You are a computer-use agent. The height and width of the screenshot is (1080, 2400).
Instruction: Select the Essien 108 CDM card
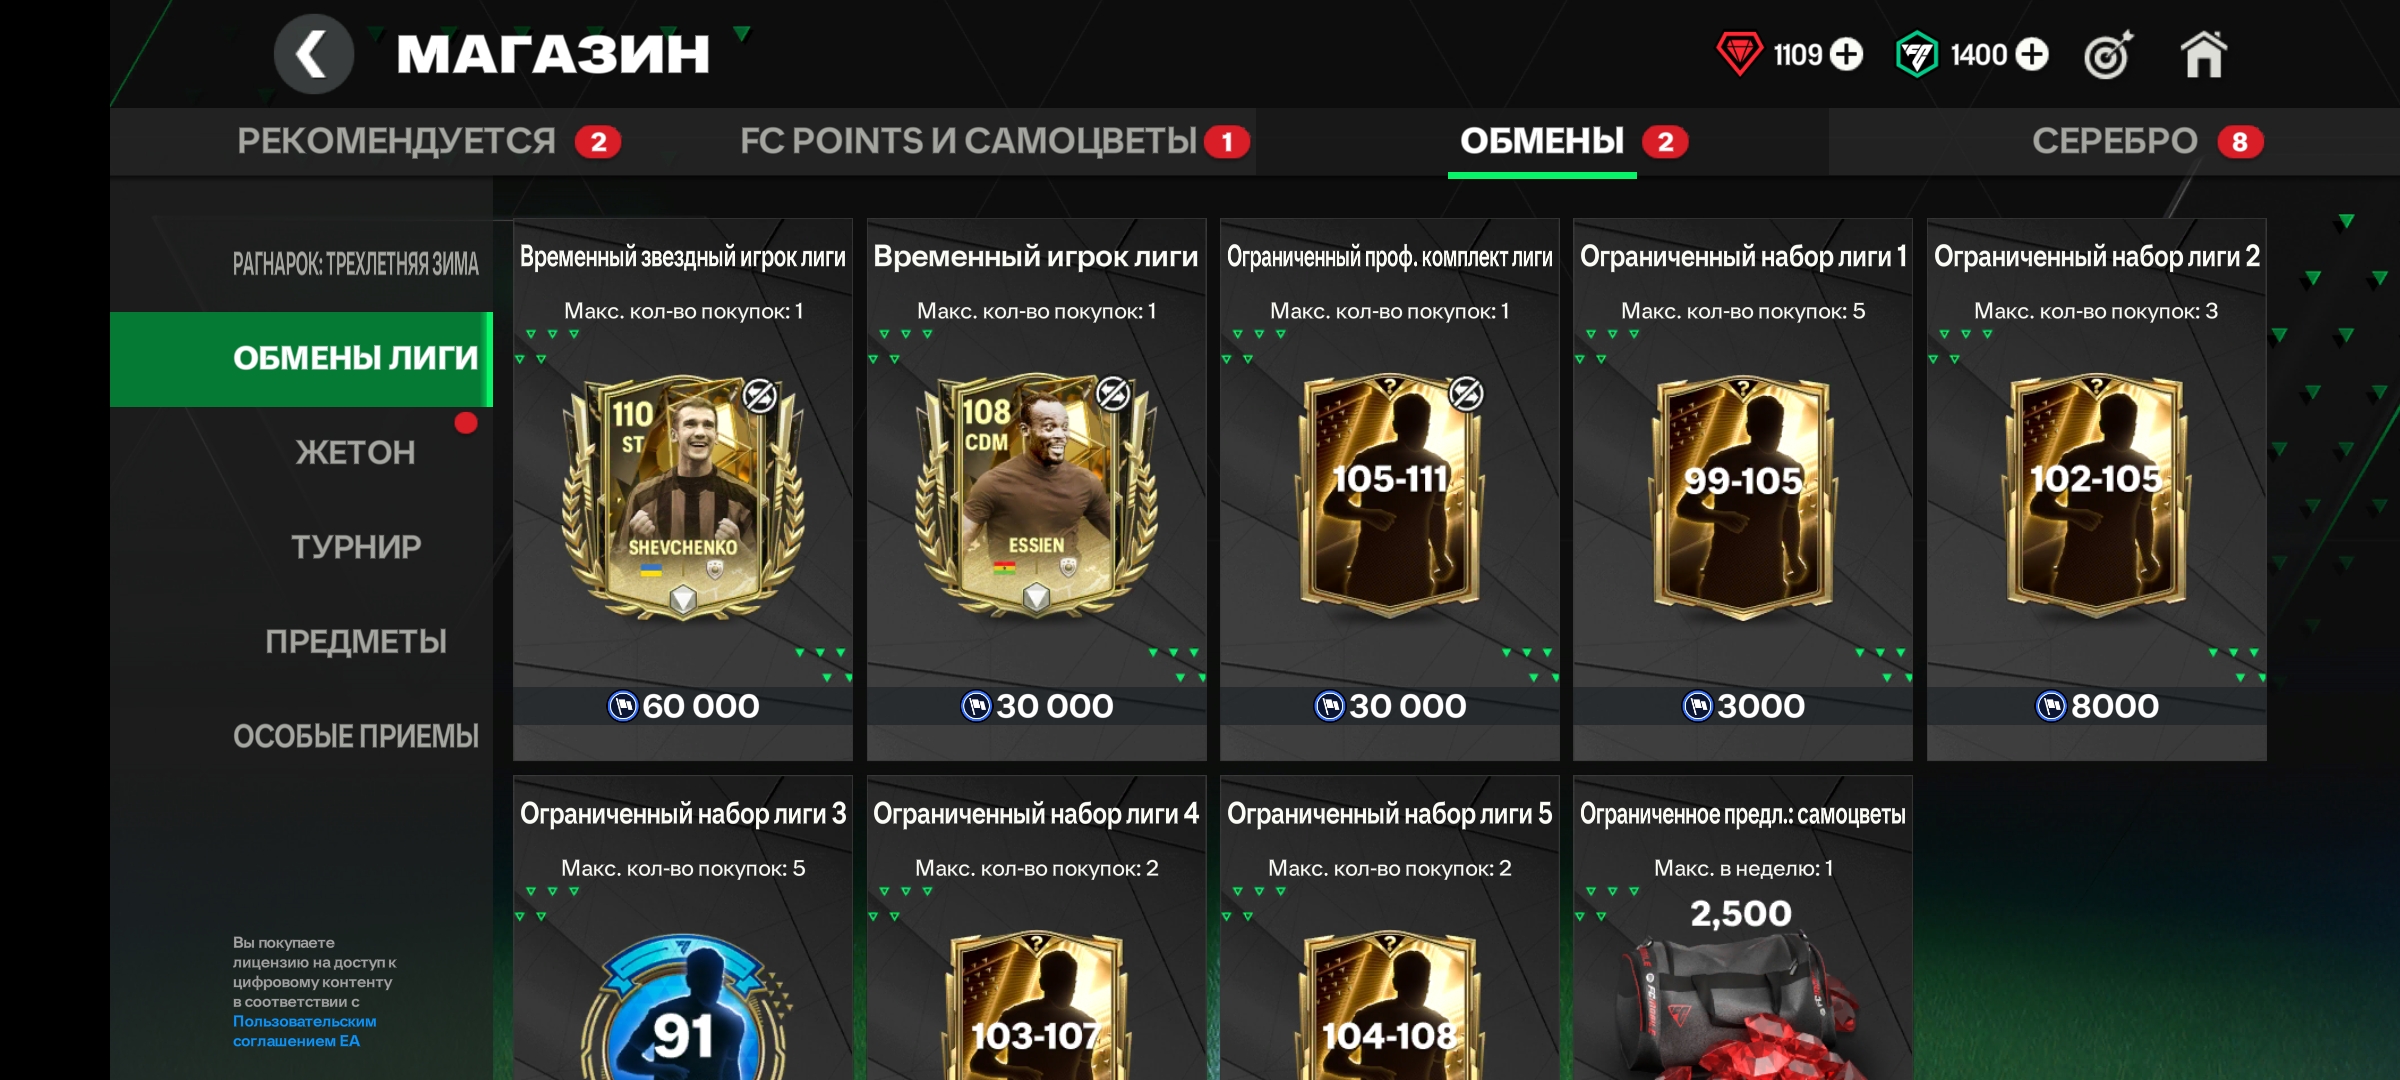click(x=1036, y=496)
